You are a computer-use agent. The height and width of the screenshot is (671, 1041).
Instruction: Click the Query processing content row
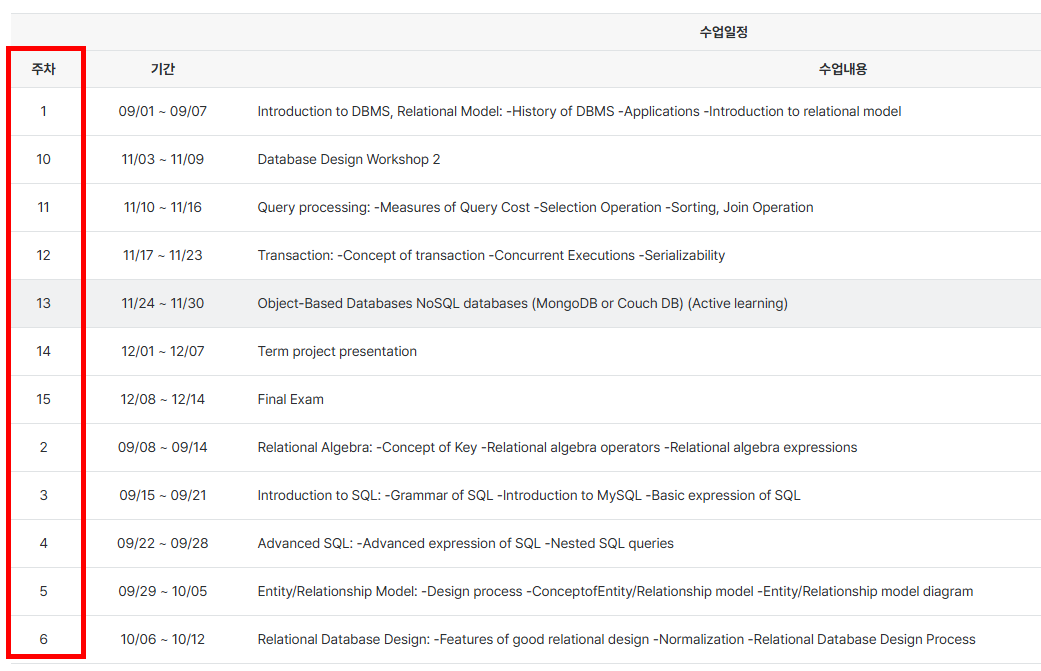(535, 207)
